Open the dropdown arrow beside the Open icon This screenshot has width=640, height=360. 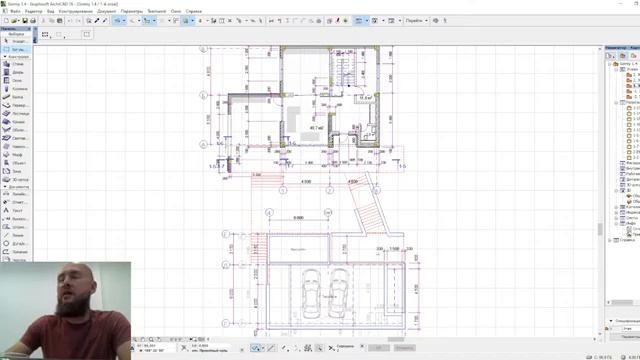click(x=19, y=21)
